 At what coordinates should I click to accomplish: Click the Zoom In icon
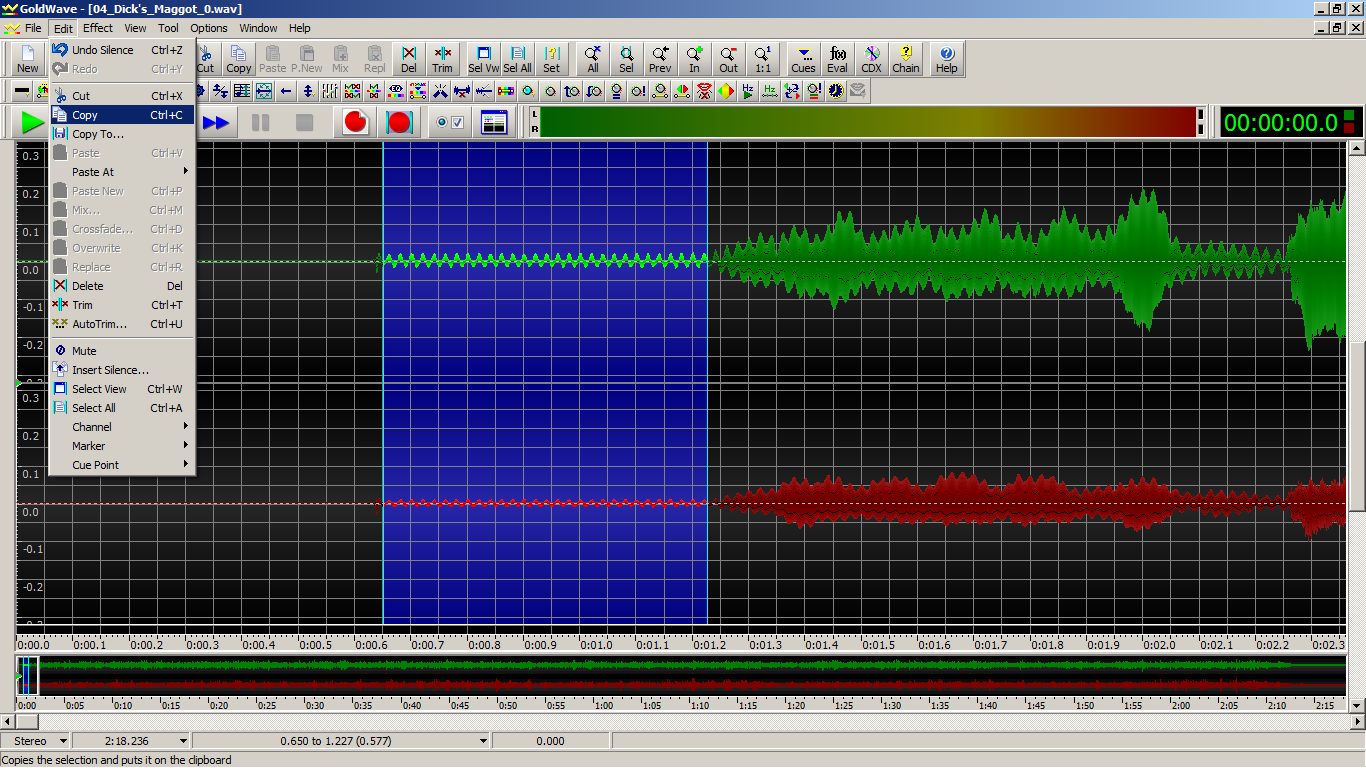pyautogui.click(x=694, y=59)
